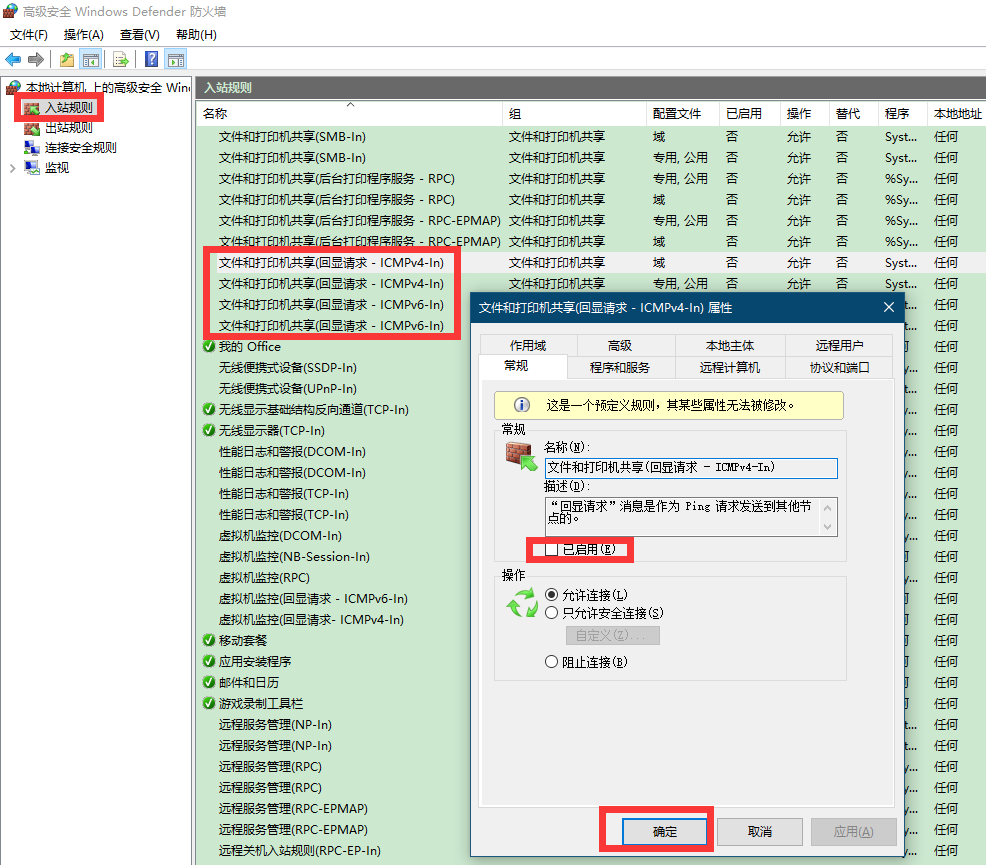
Task: Click the Back arrow toolbar icon
Action: click(13, 60)
